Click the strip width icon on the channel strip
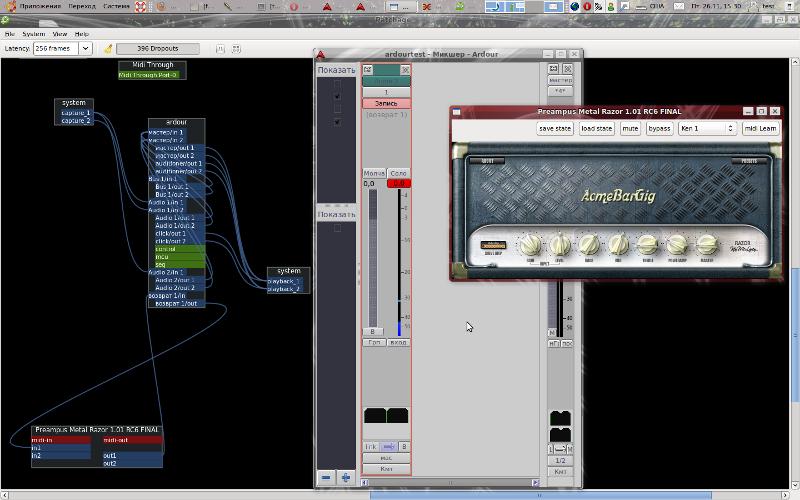 (x=368, y=69)
